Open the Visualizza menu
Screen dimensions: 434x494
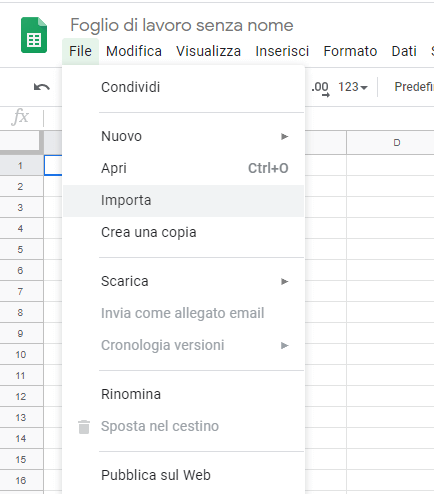208,51
